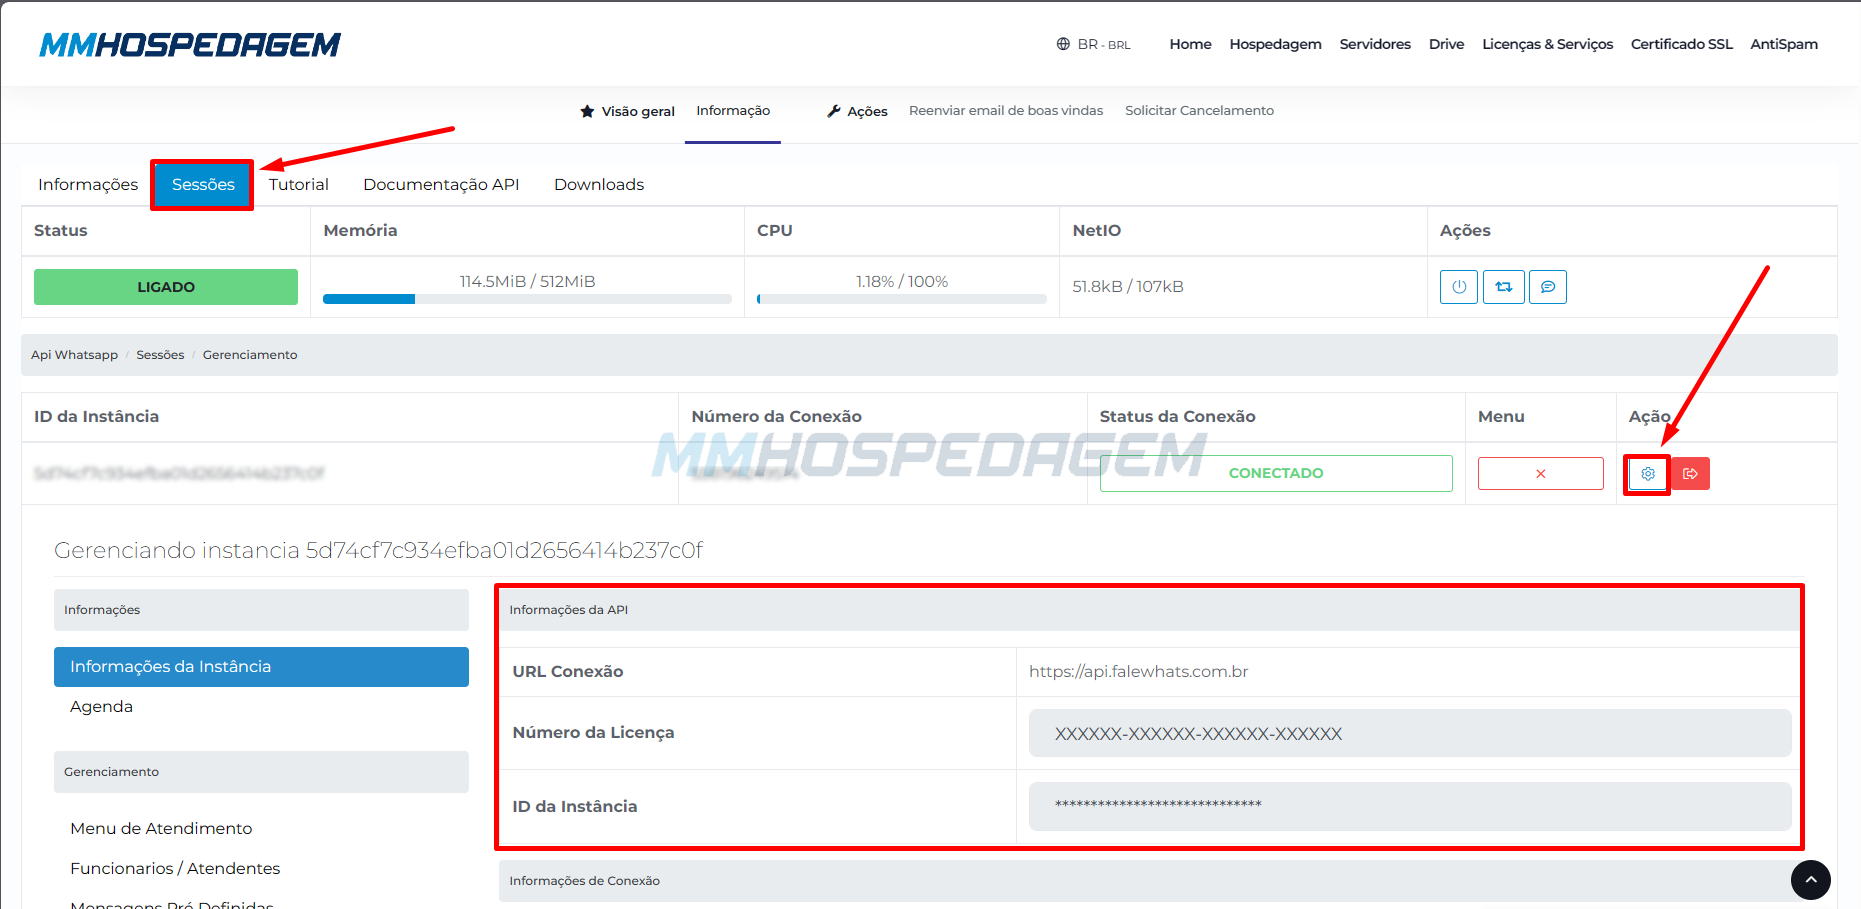Open Licenças & Serviços menu

(x=1547, y=44)
